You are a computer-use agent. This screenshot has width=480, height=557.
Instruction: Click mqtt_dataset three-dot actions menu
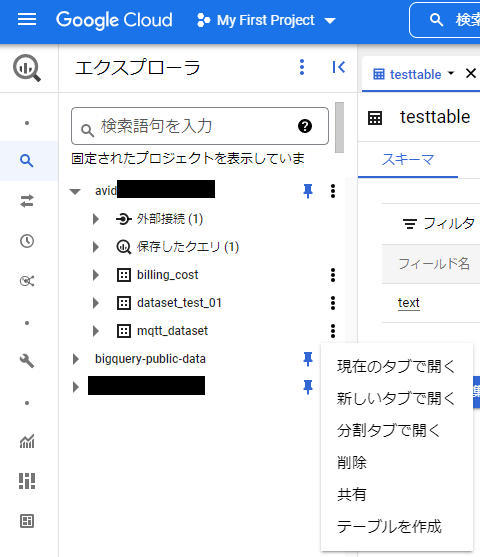(333, 331)
